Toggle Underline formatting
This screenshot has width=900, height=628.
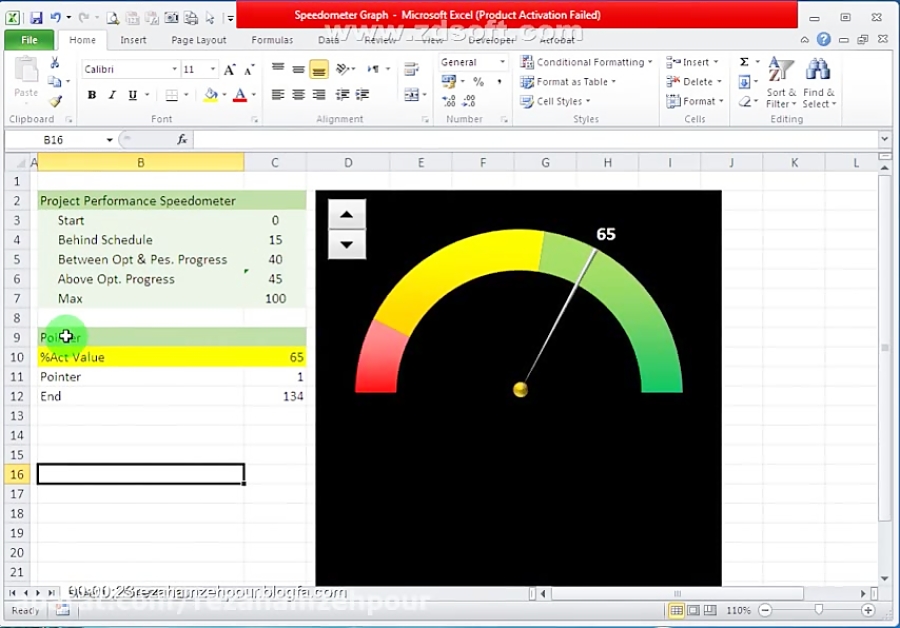(132, 95)
